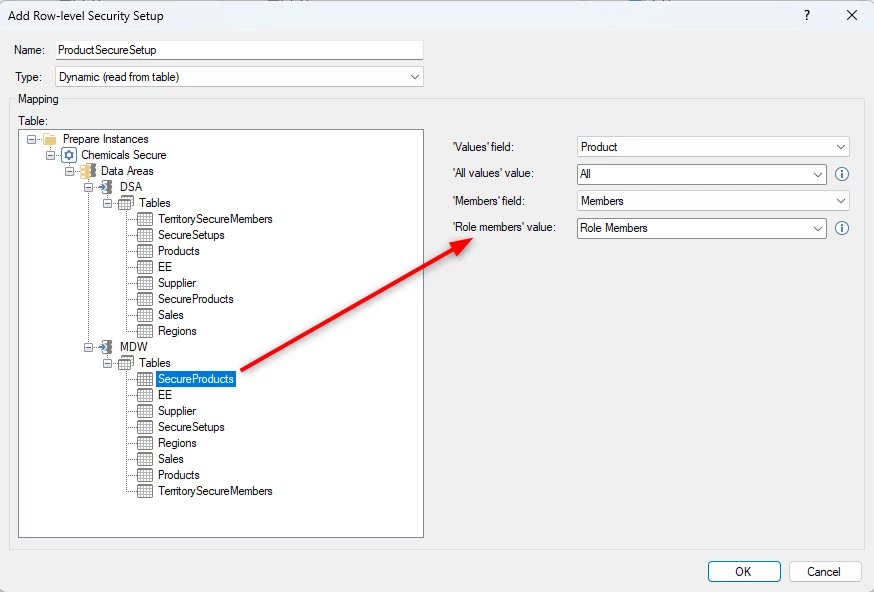Viewport: 874px width, 592px height.
Task: Click the help question mark icon
Action: 807,15
